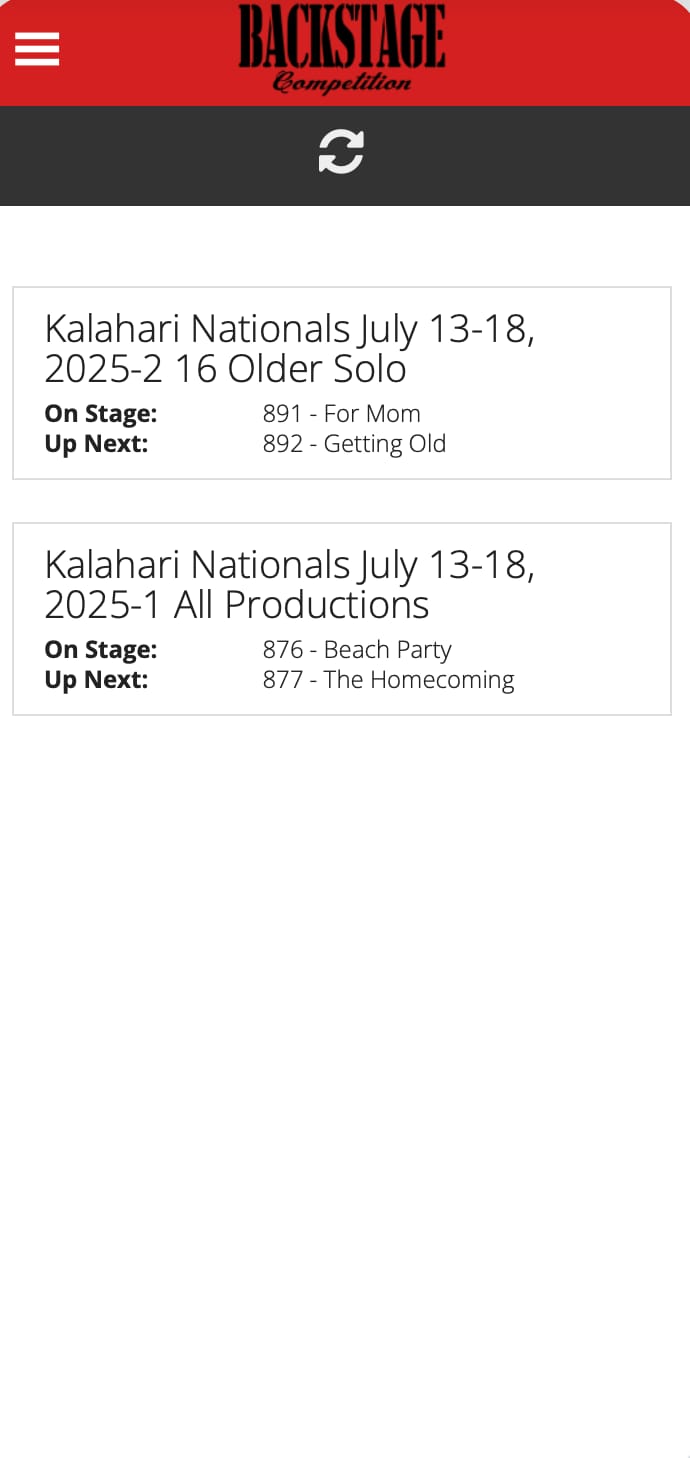This screenshot has height=1458, width=690.
Task: Select routine 876 - Beach Party
Action: pyautogui.click(x=357, y=650)
